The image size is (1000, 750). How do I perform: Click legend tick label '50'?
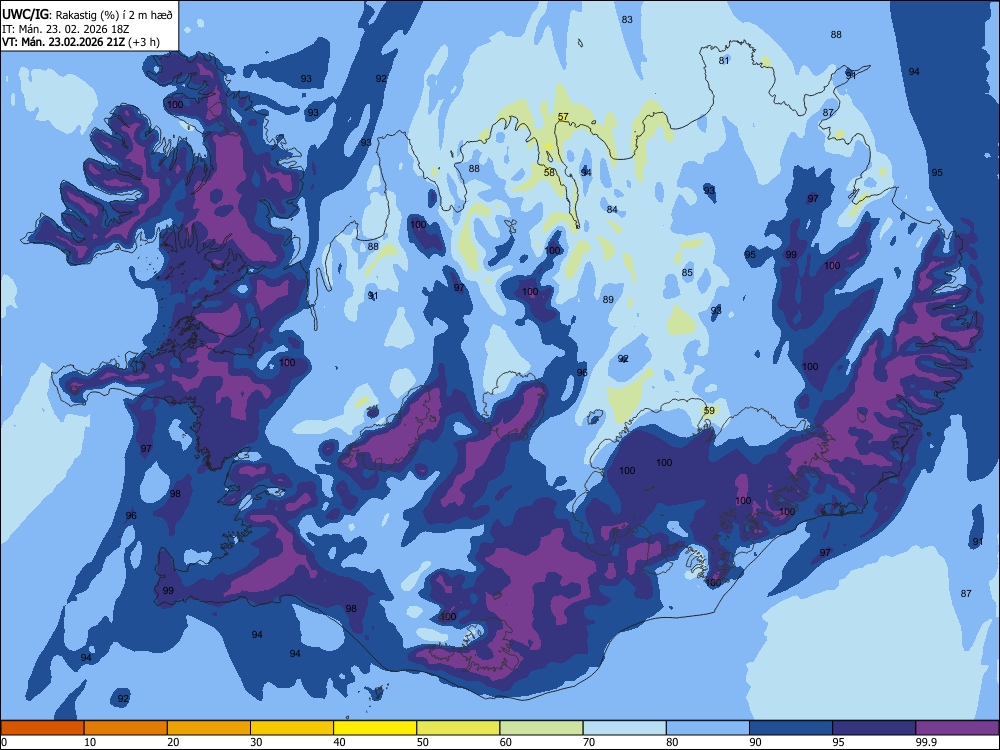(423, 742)
